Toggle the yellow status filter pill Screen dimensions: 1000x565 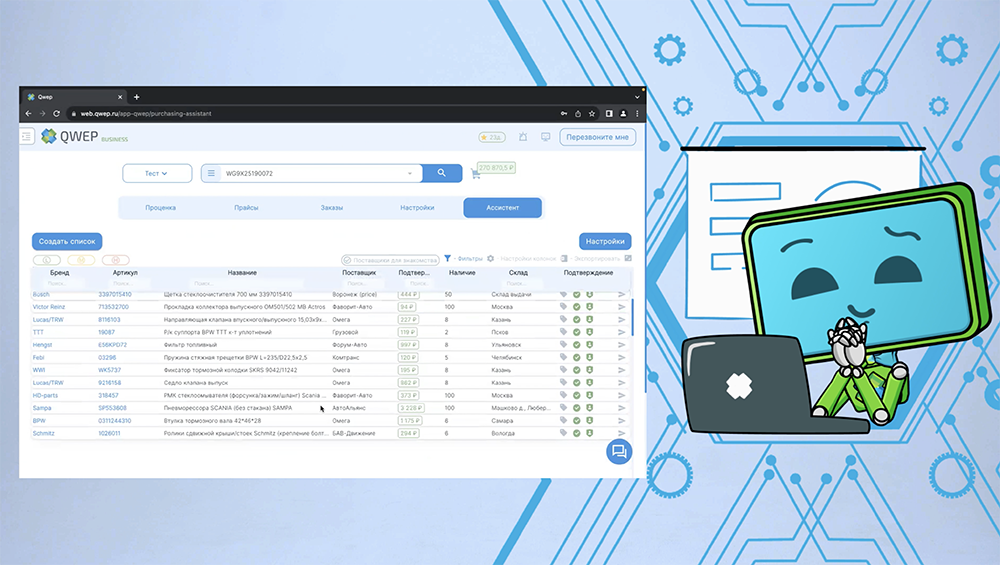(81, 260)
